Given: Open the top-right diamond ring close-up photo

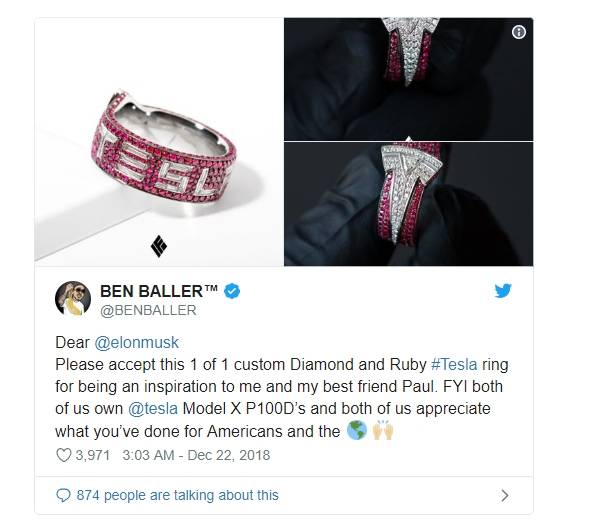Looking at the screenshot, I should pos(409,79).
